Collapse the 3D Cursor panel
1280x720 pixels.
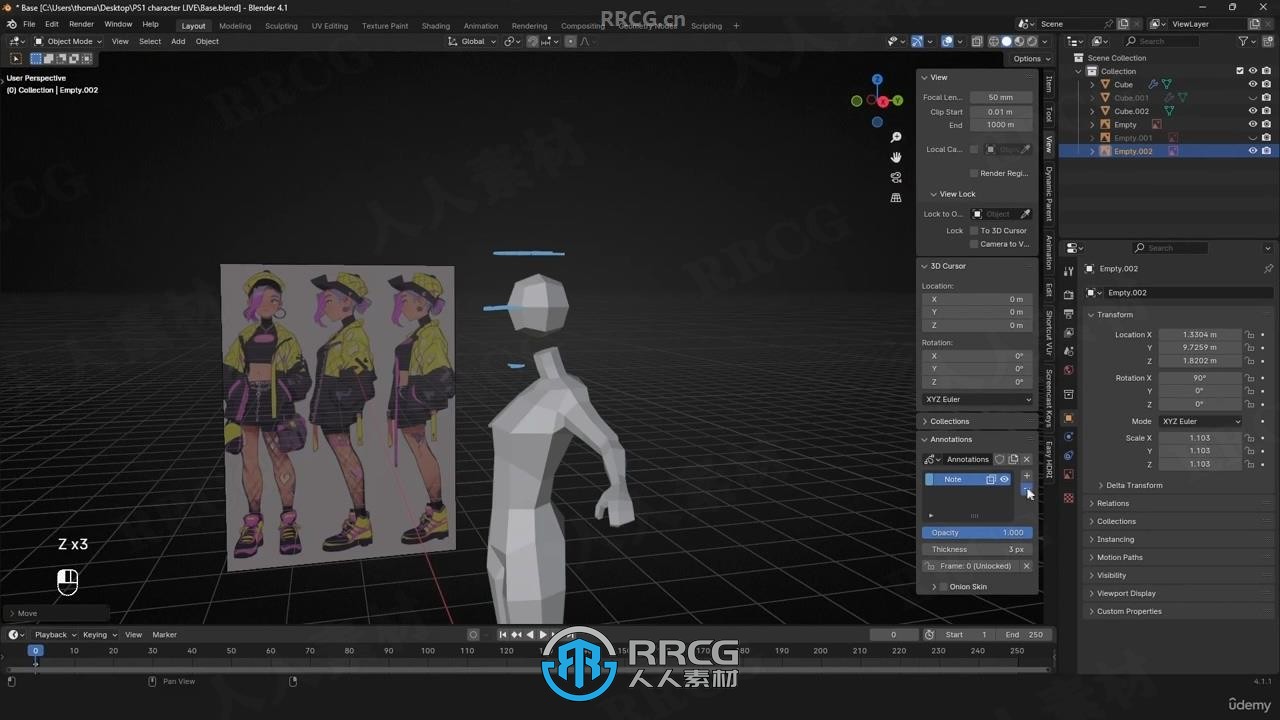tap(948, 266)
